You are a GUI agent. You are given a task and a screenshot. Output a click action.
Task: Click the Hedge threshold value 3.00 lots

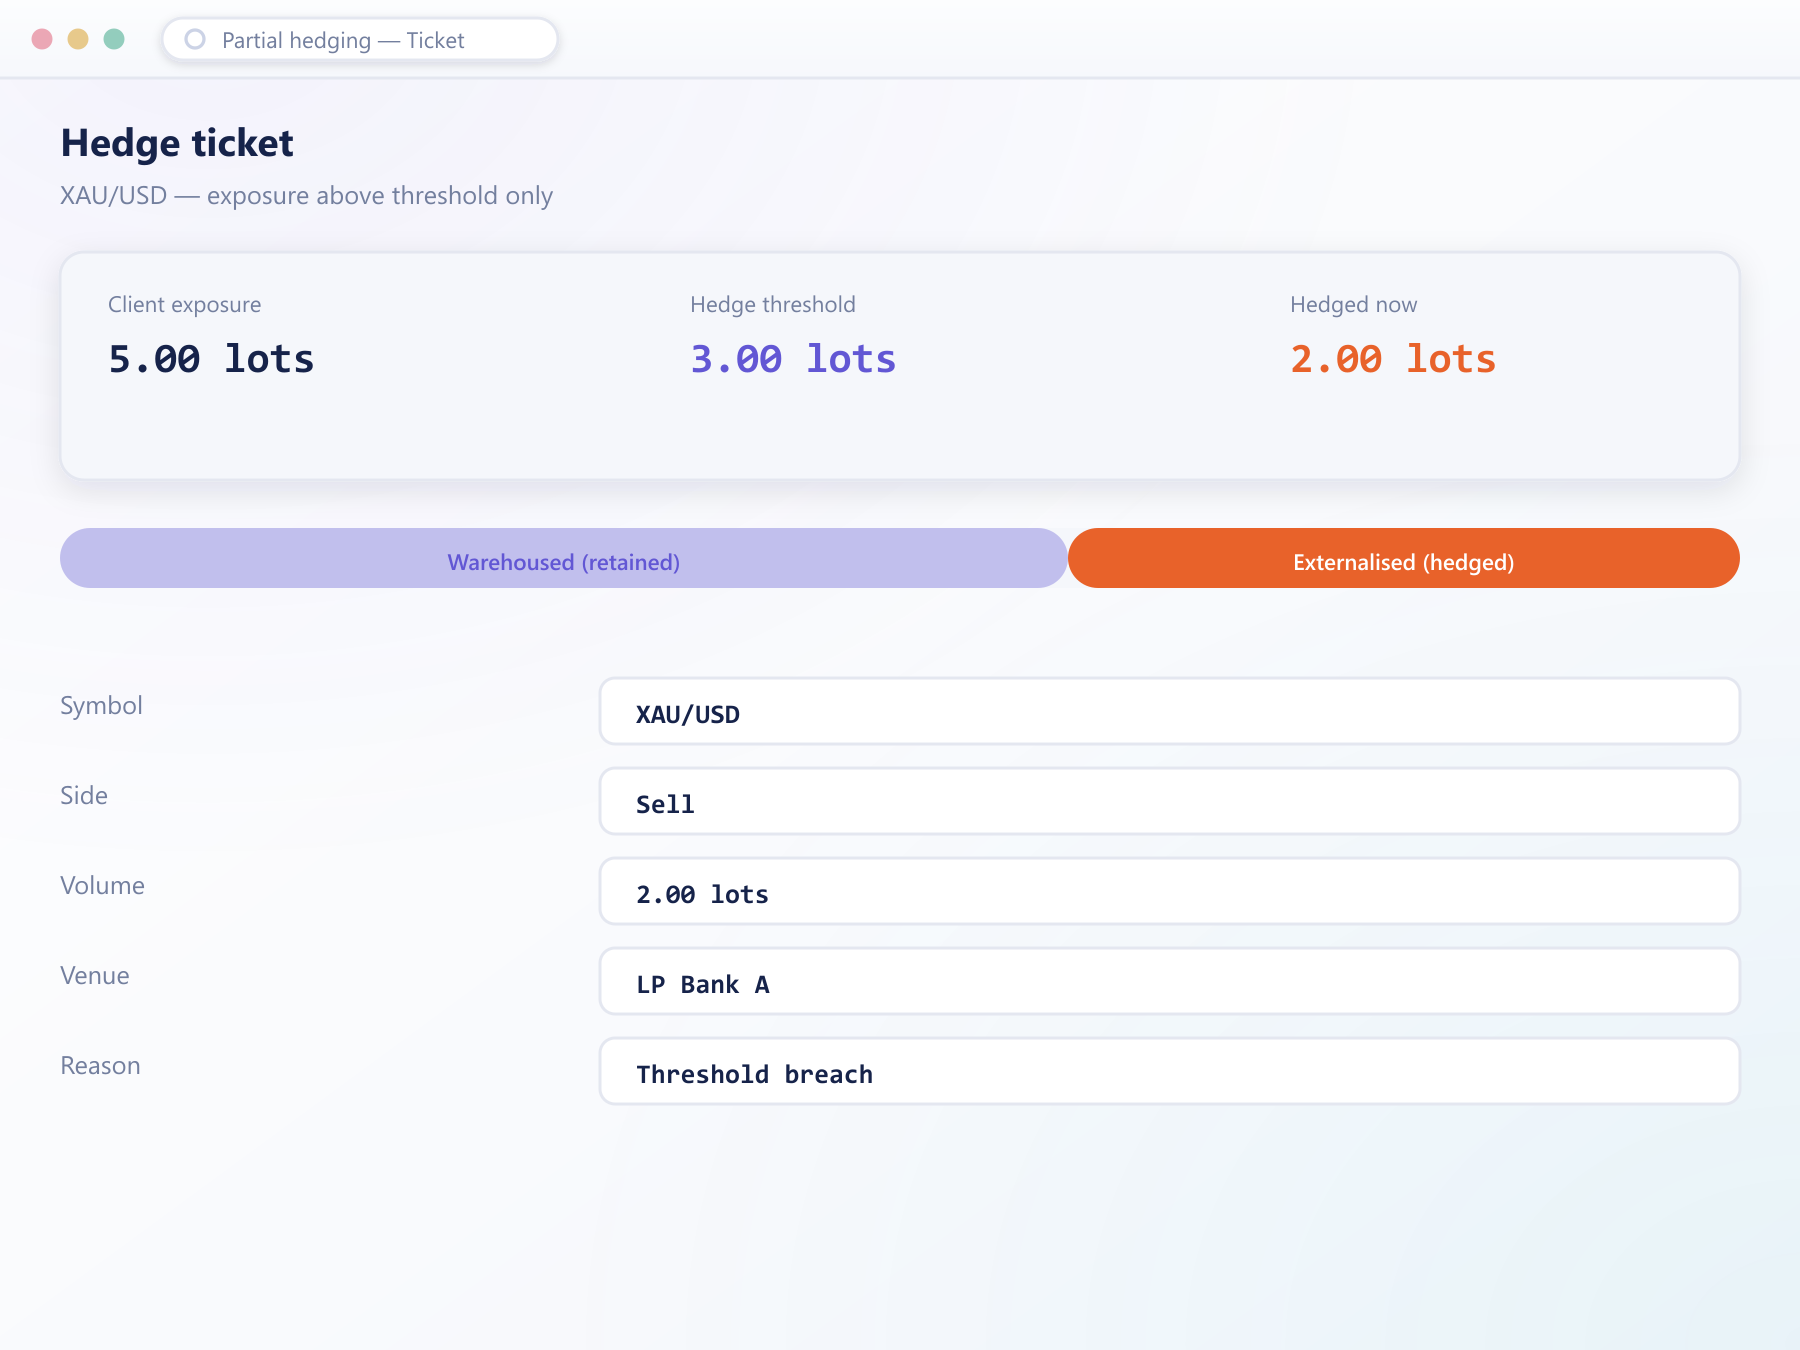tap(793, 359)
